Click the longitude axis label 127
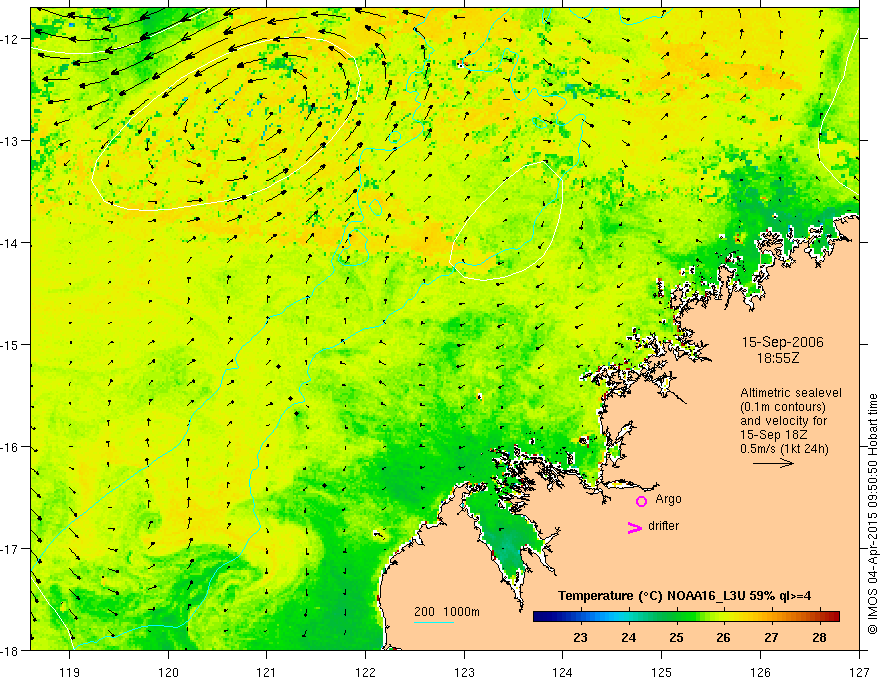 coord(859,672)
